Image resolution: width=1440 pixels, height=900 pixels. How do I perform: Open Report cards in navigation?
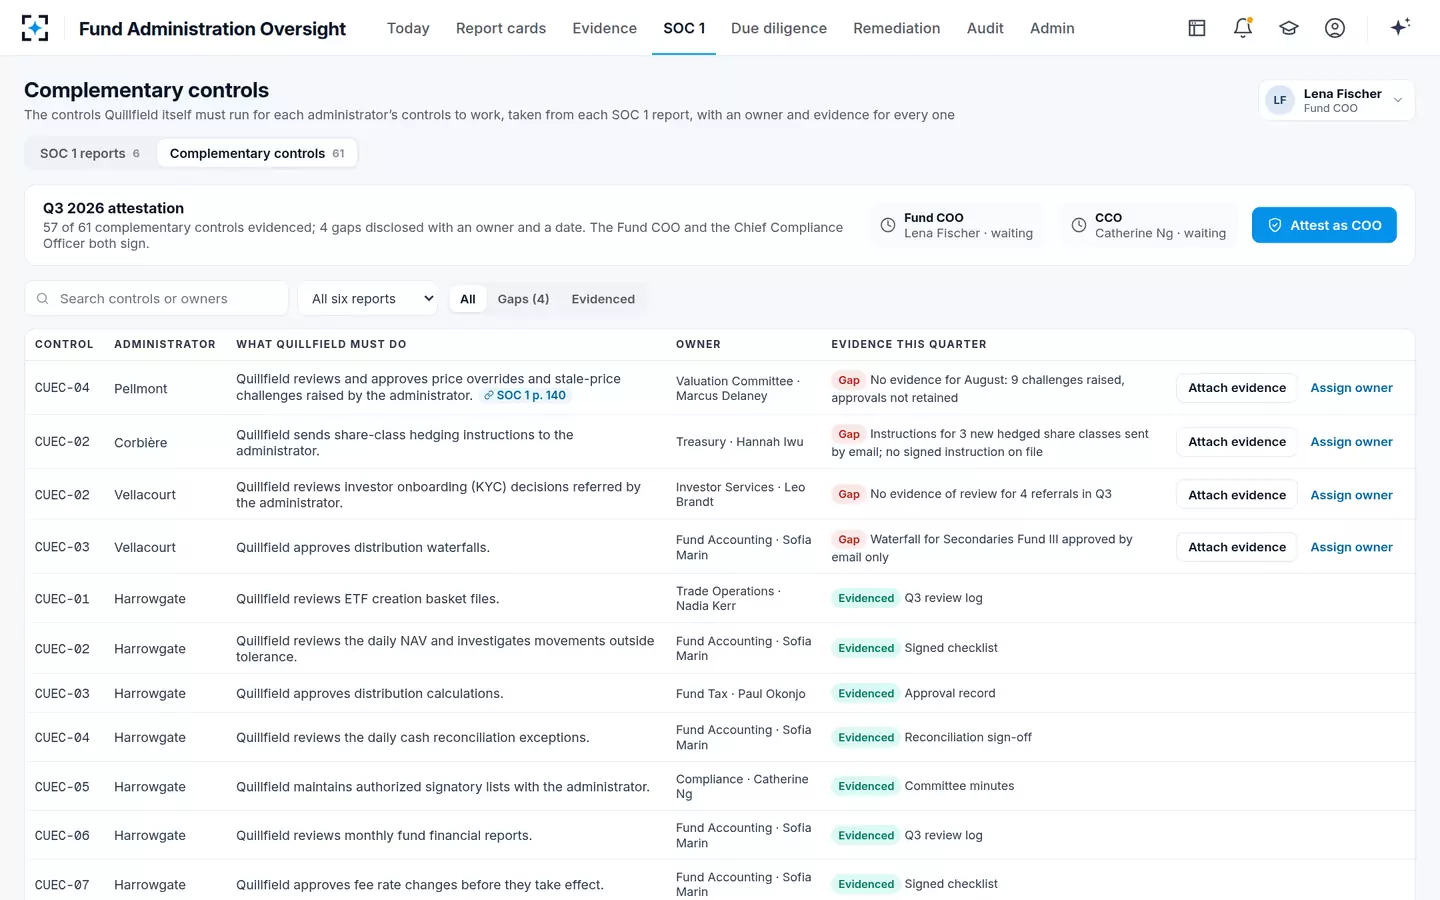[501, 28]
